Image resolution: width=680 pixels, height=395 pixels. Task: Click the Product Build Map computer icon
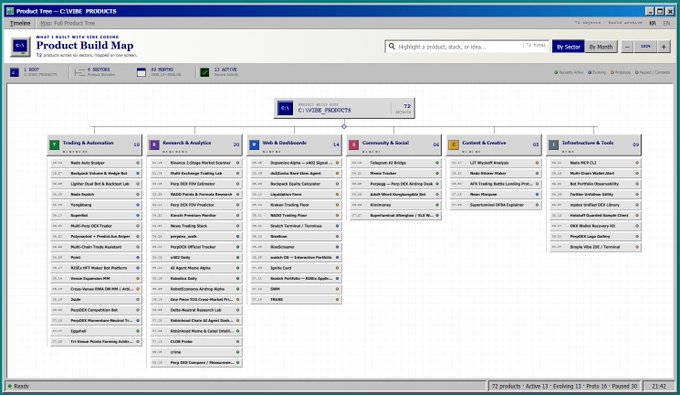click(20, 46)
